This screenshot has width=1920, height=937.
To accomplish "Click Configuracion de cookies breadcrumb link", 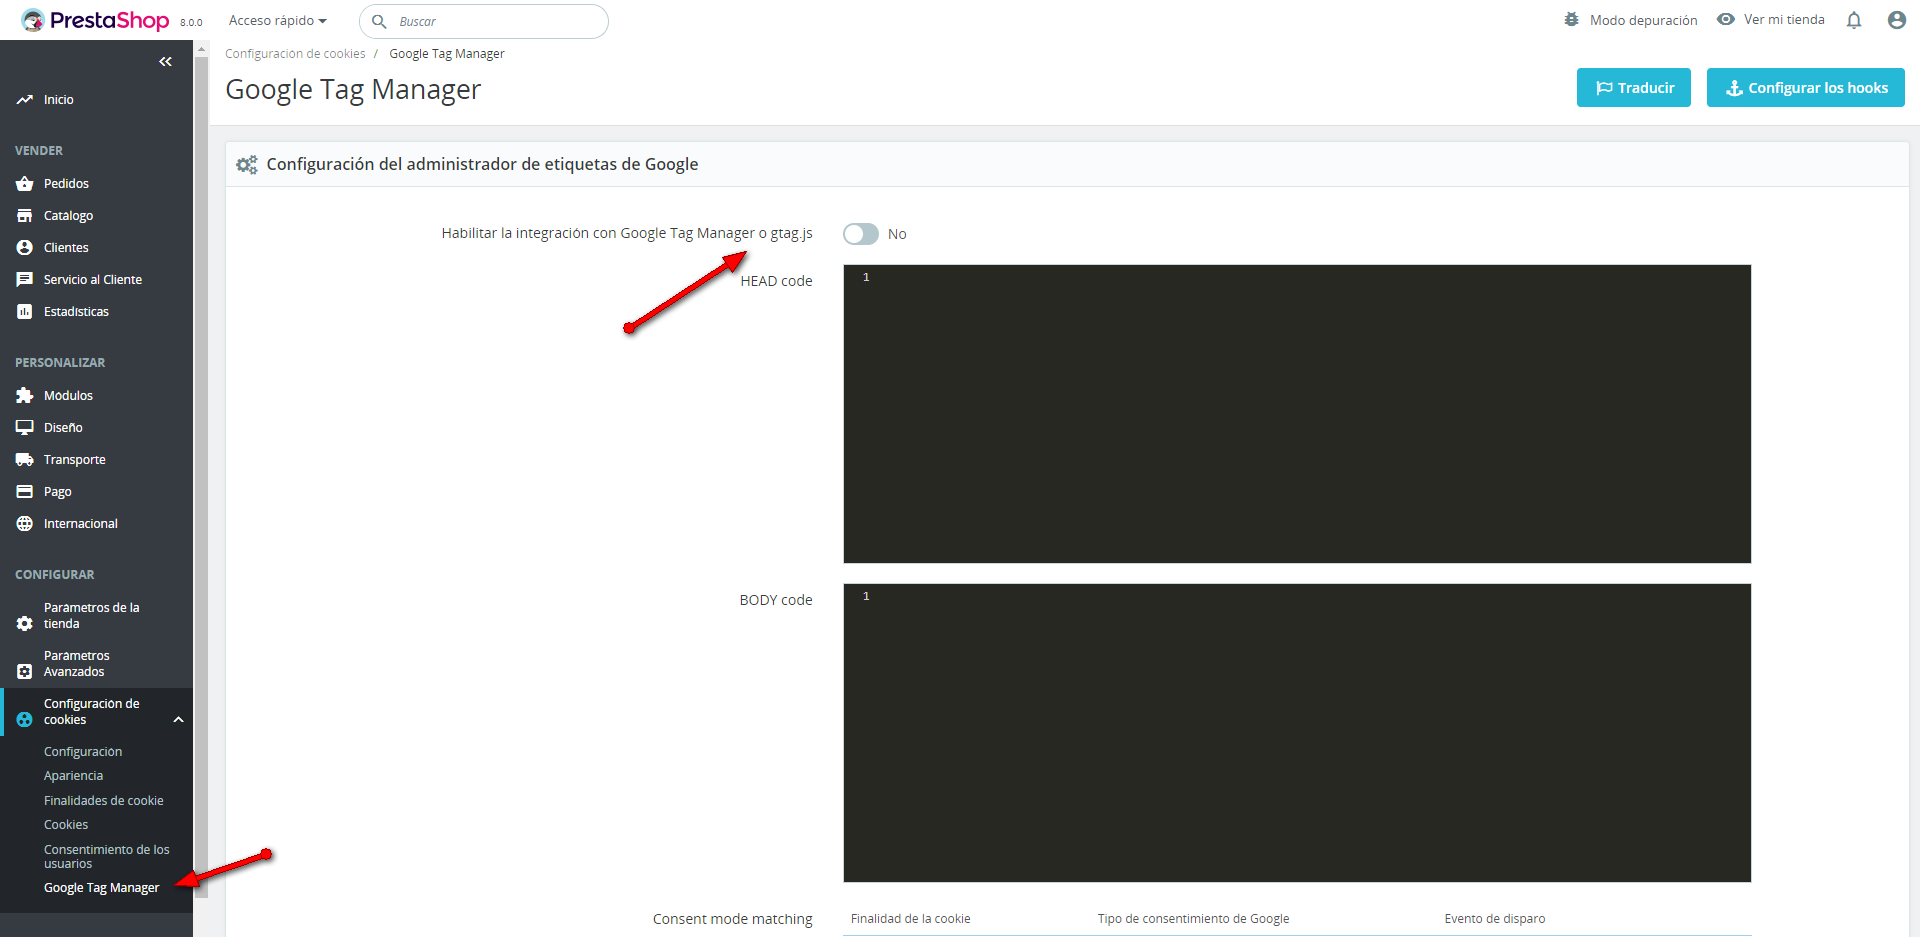I will pos(295,54).
